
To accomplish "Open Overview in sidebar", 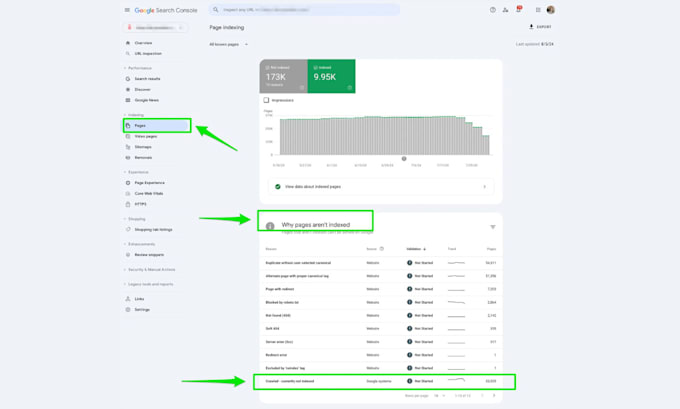I will 143,43.
